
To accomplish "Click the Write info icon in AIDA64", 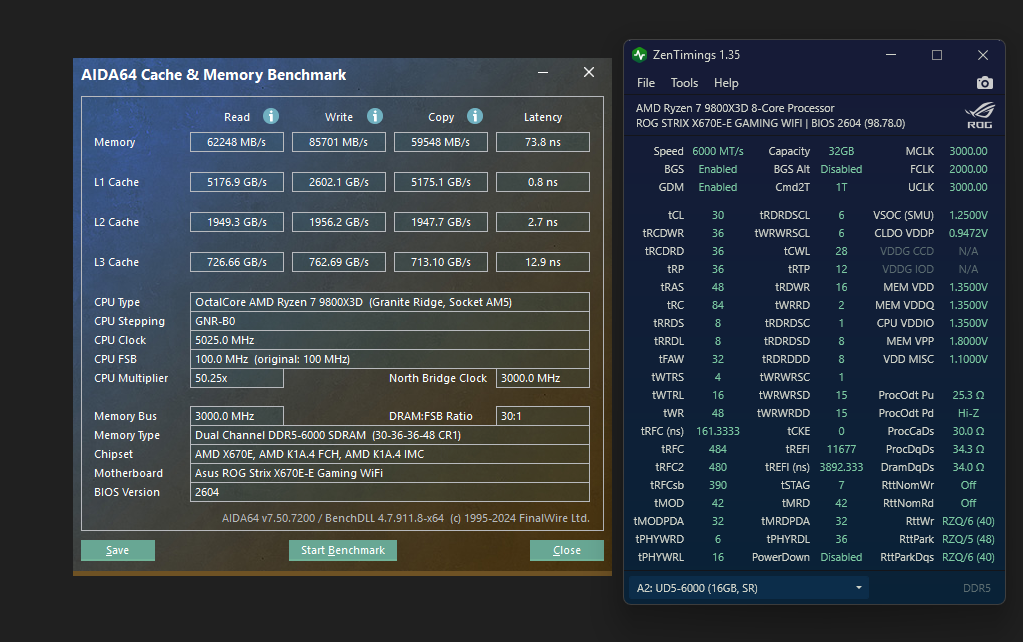I will click(x=374, y=116).
